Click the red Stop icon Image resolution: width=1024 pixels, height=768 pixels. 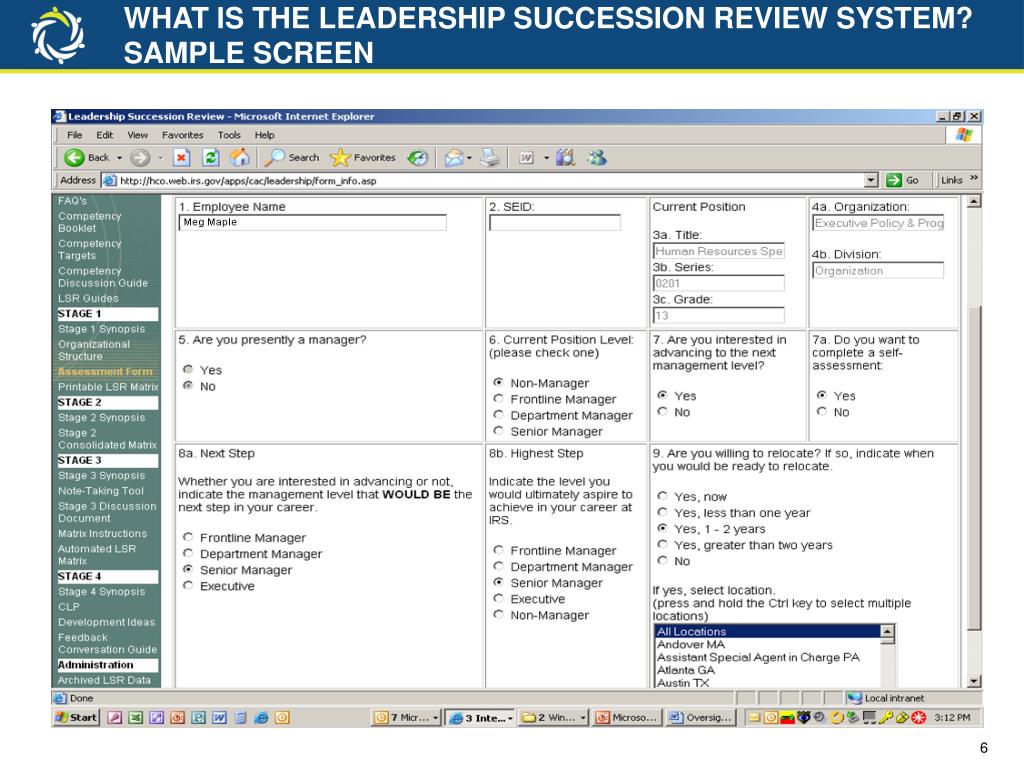pyautogui.click(x=182, y=157)
